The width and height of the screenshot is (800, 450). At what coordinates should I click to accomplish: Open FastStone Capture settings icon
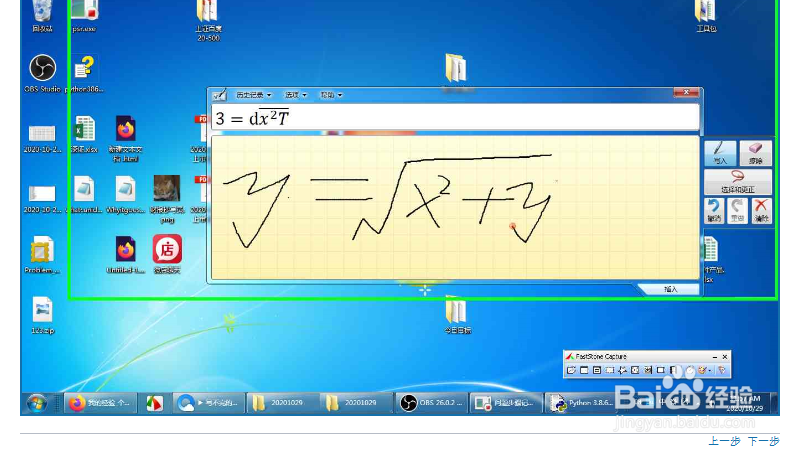point(722,370)
